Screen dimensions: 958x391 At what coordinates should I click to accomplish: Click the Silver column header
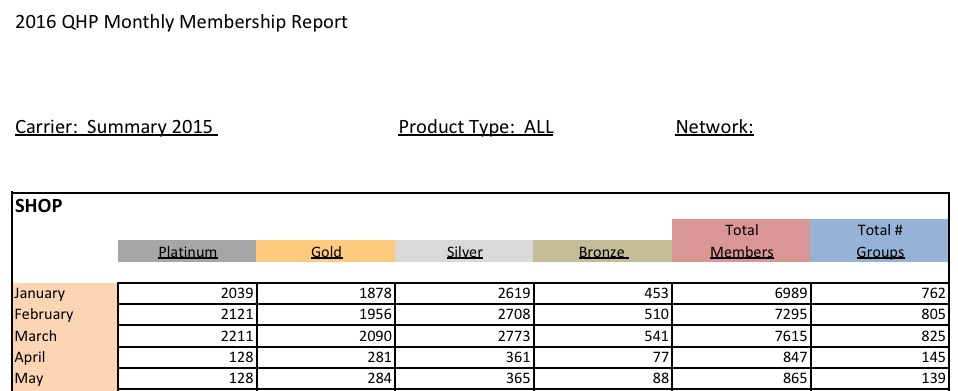(464, 251)
